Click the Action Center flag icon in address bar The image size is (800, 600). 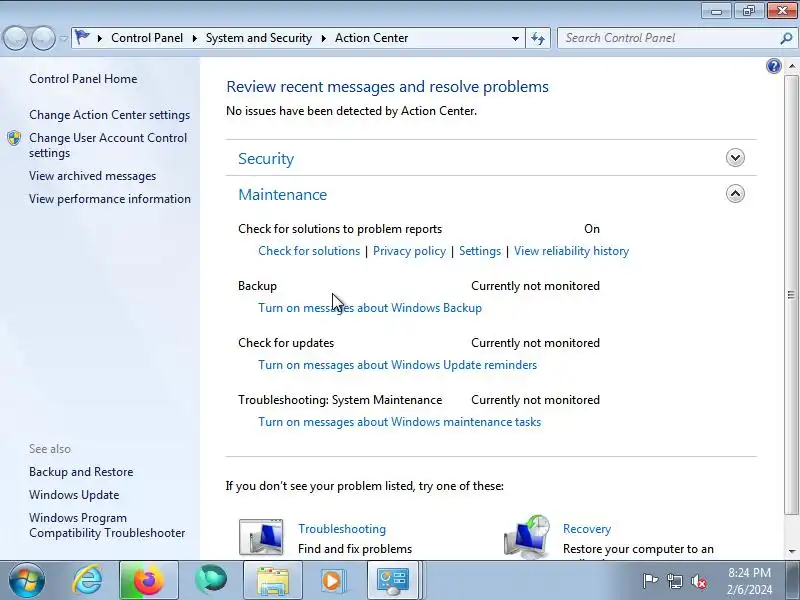pos(82,37)
